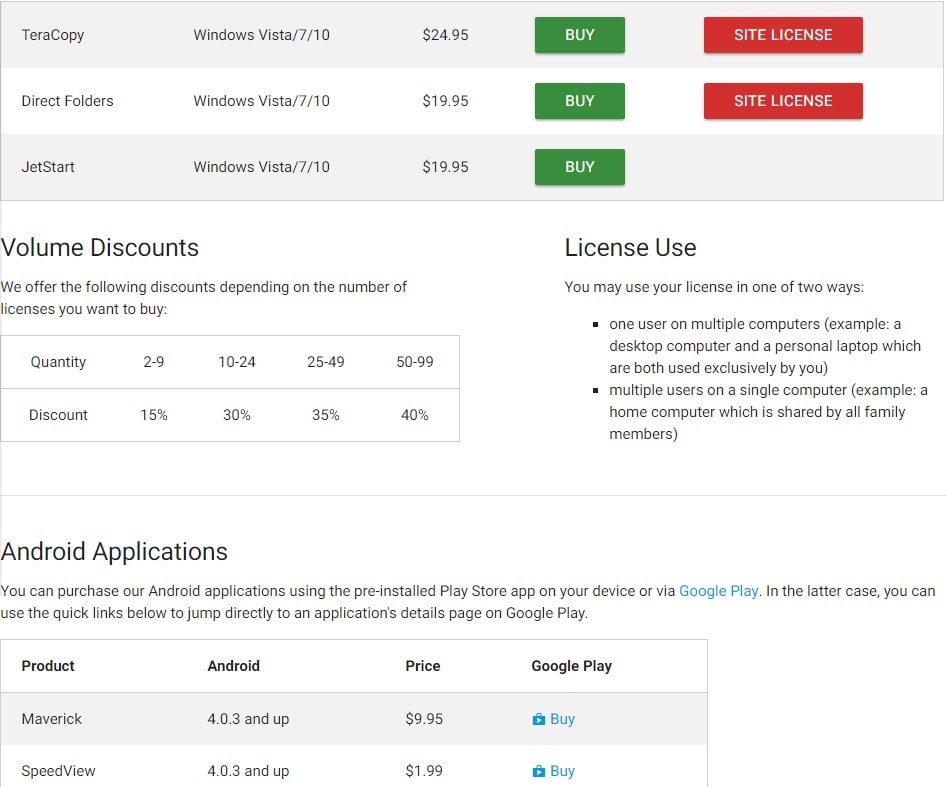This screenshot has width=946, height=787.
Task: Click the 50-99 quantity cell
Action: [x=414, y=362]
